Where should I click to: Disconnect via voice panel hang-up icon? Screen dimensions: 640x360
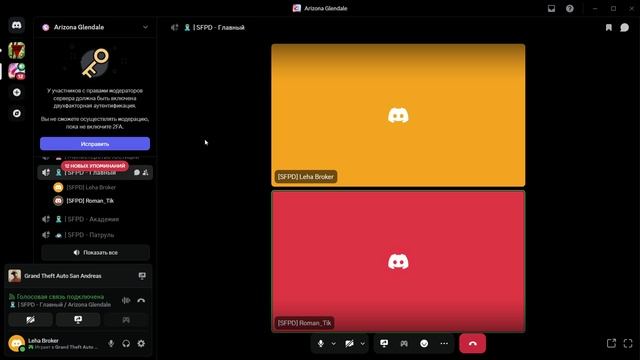coord(141,300)
